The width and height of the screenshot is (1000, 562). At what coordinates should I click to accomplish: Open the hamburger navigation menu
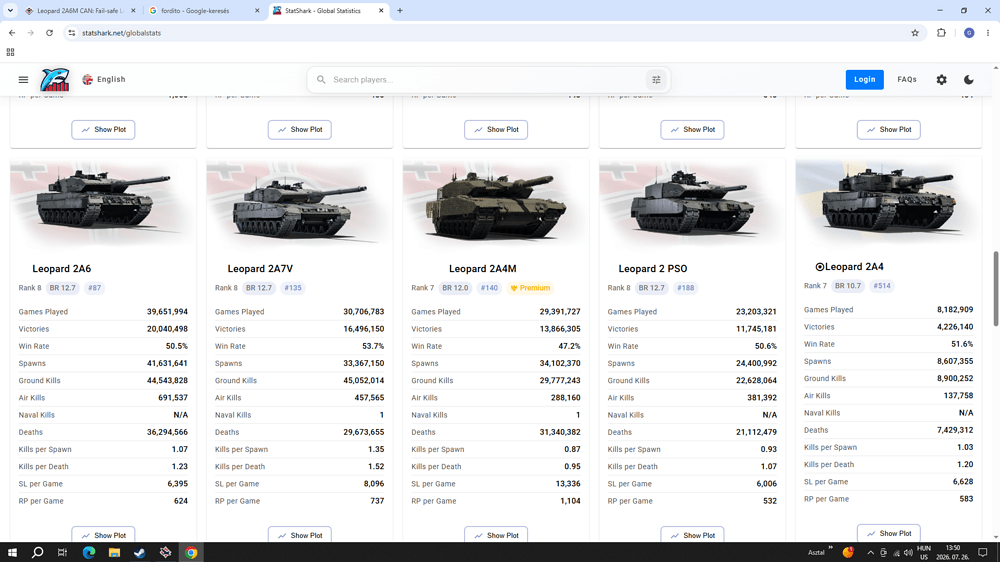(x=24, y=80)
